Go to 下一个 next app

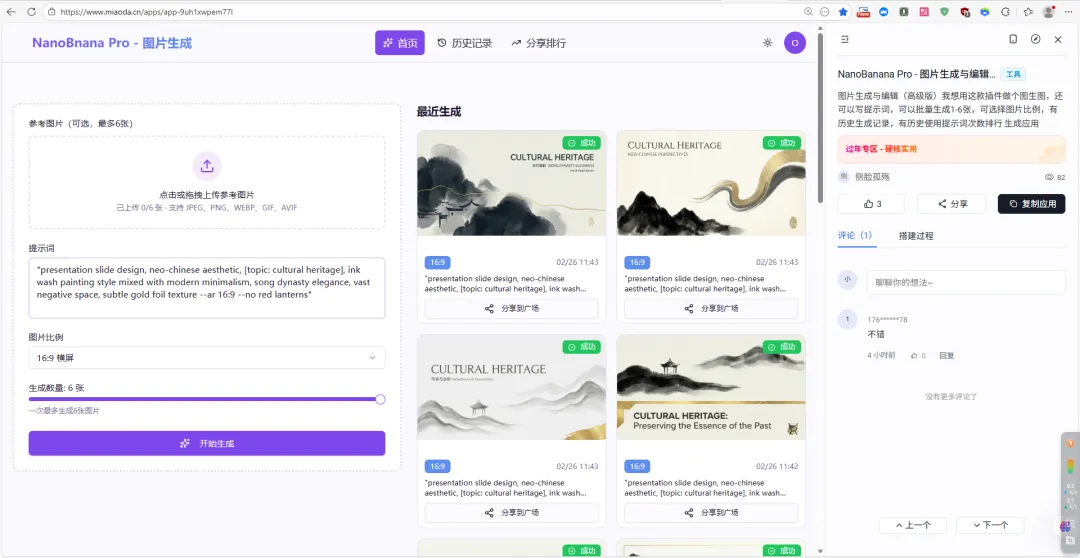(990, 525)
